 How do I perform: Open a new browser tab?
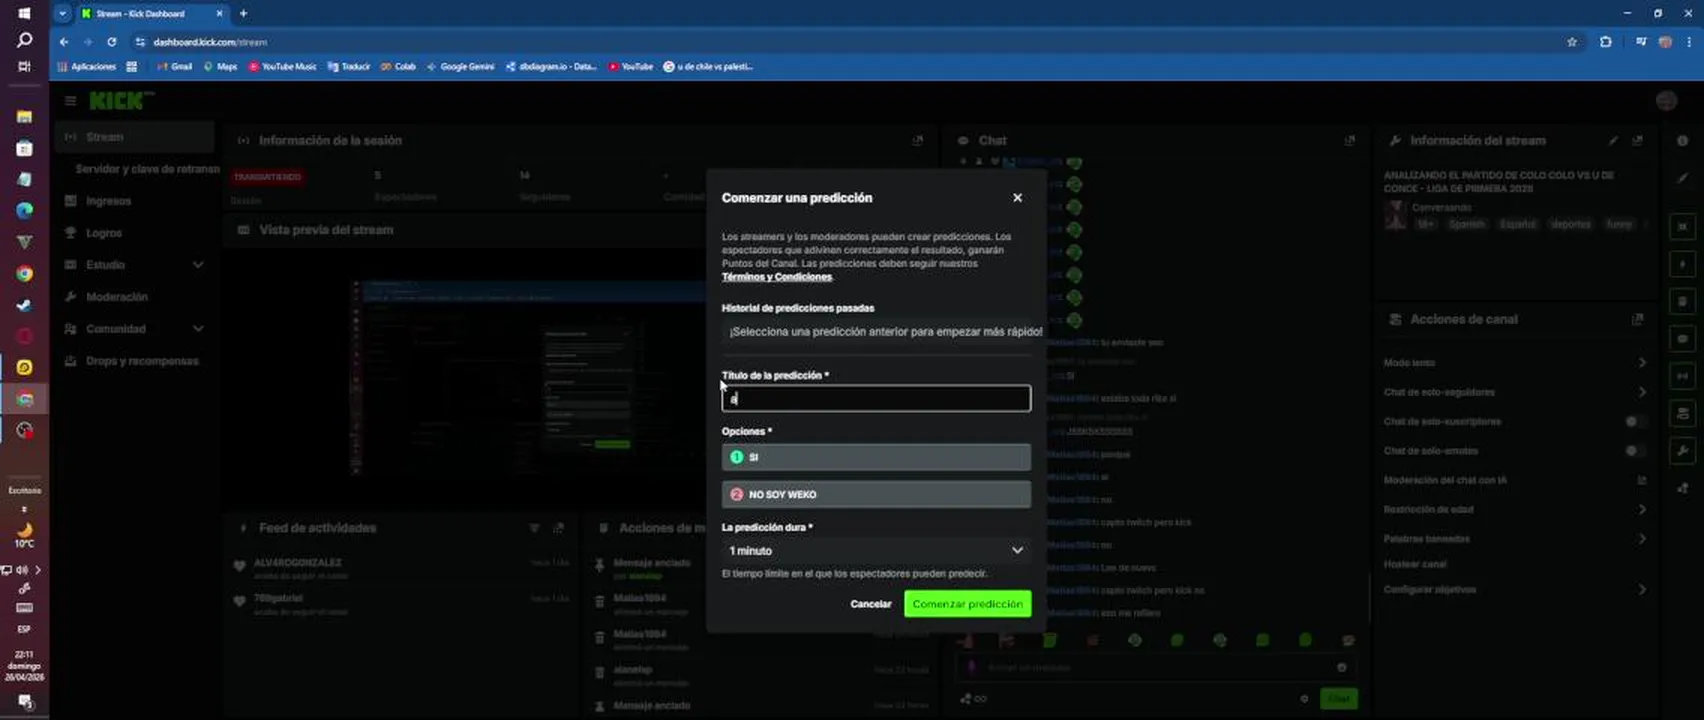coord(243,14)
